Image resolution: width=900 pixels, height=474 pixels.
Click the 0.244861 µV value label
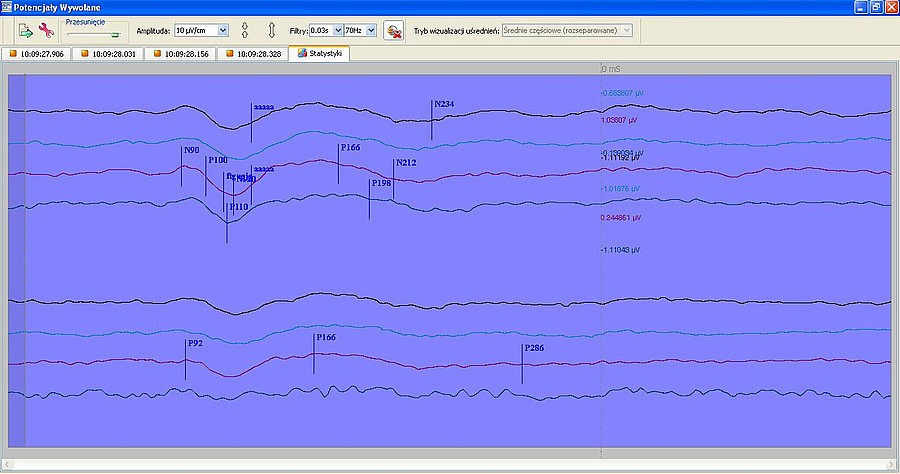pyautogui.click(x=621, y=218)
